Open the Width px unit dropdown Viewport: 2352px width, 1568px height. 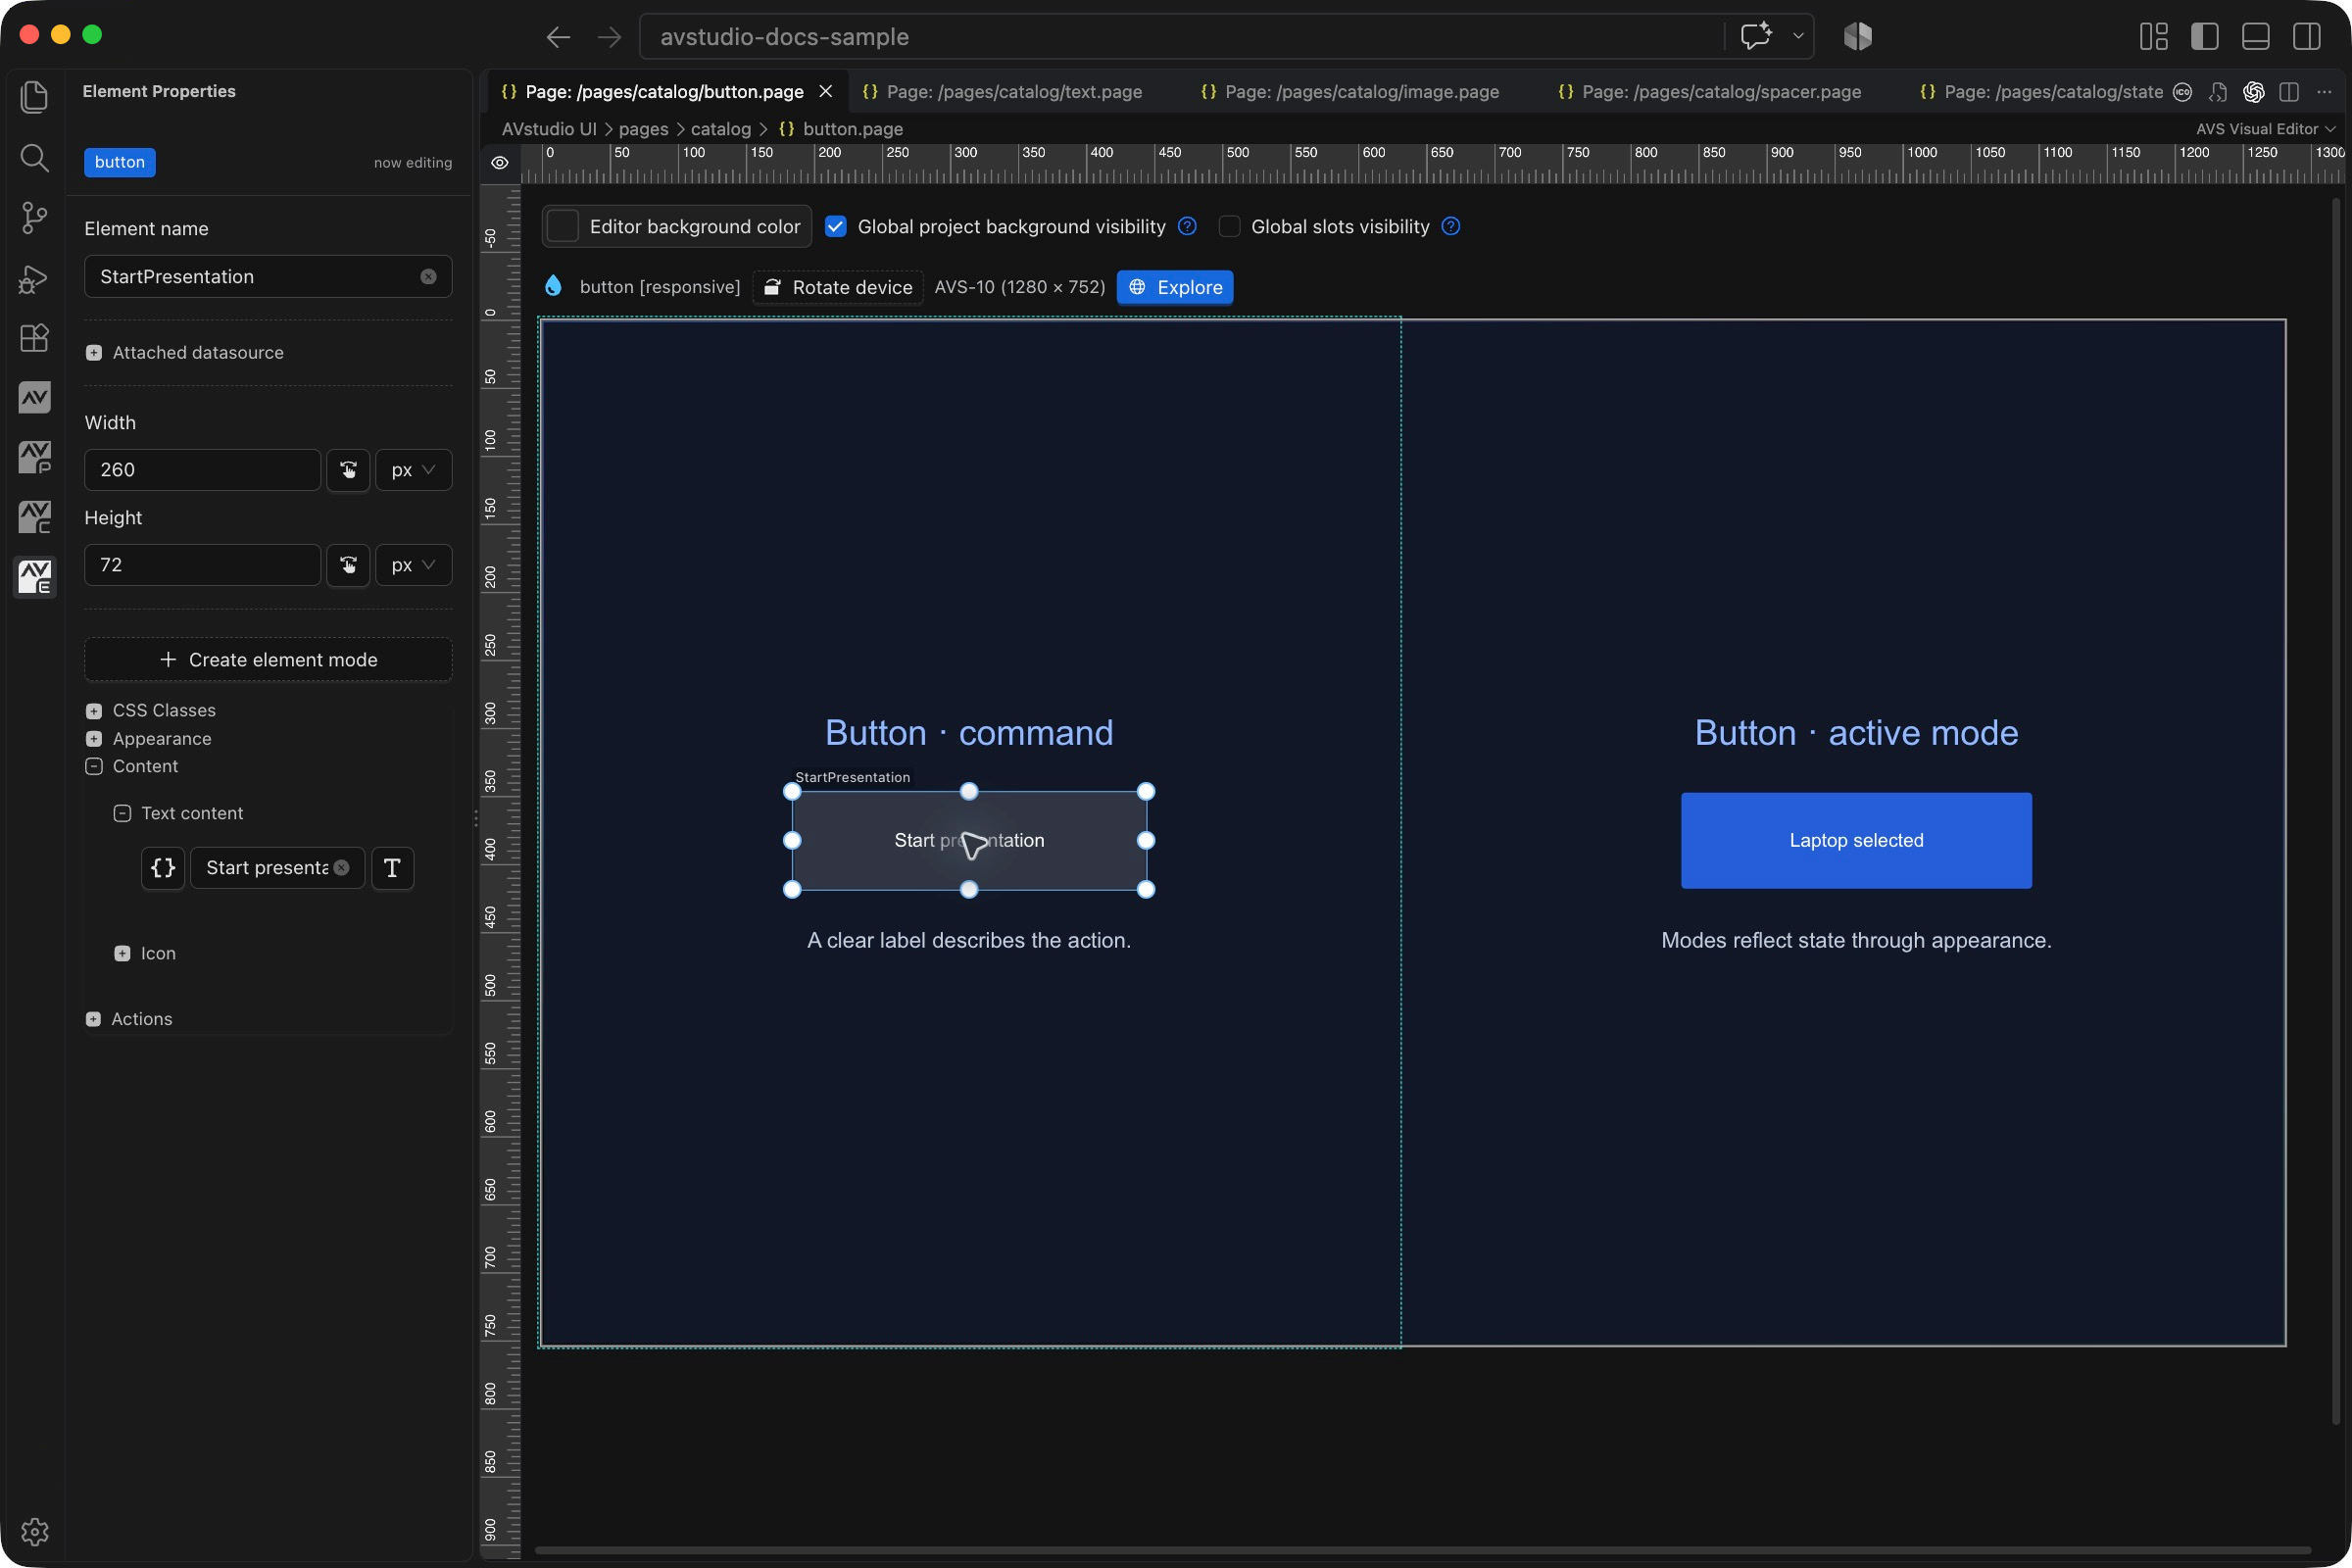(x=413, y=470)
